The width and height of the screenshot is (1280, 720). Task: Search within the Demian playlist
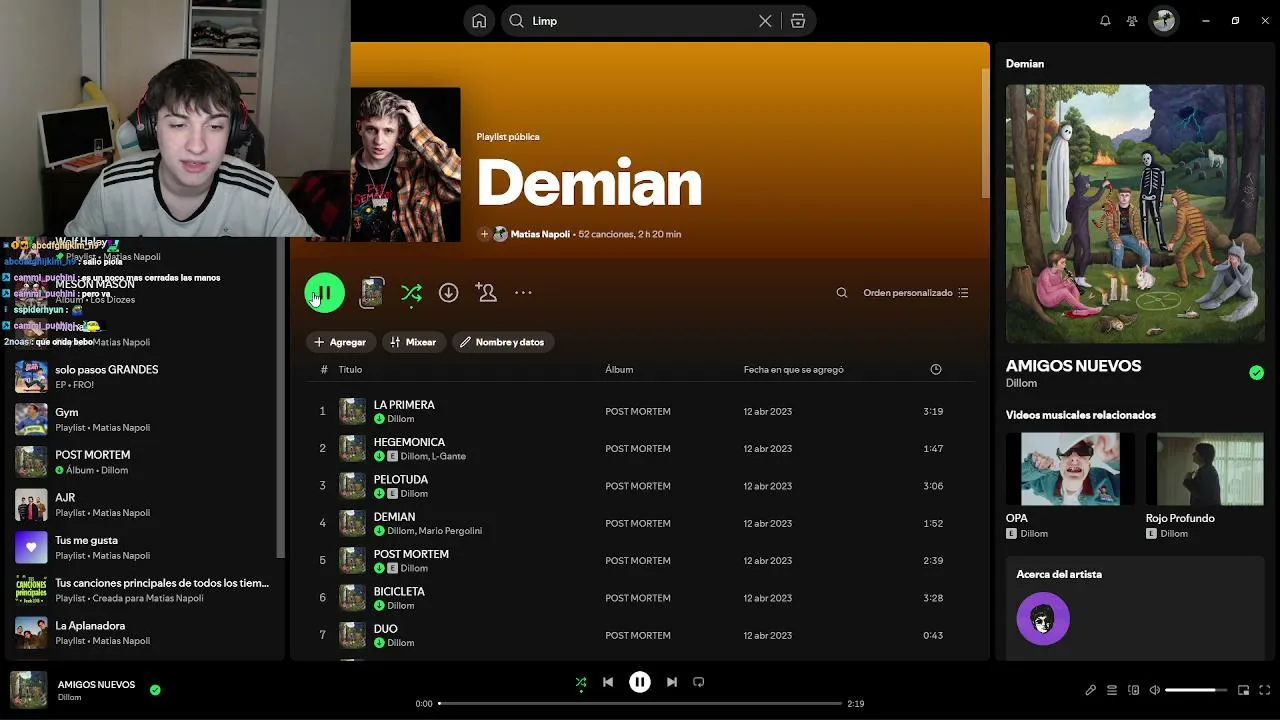click(842, 293)
